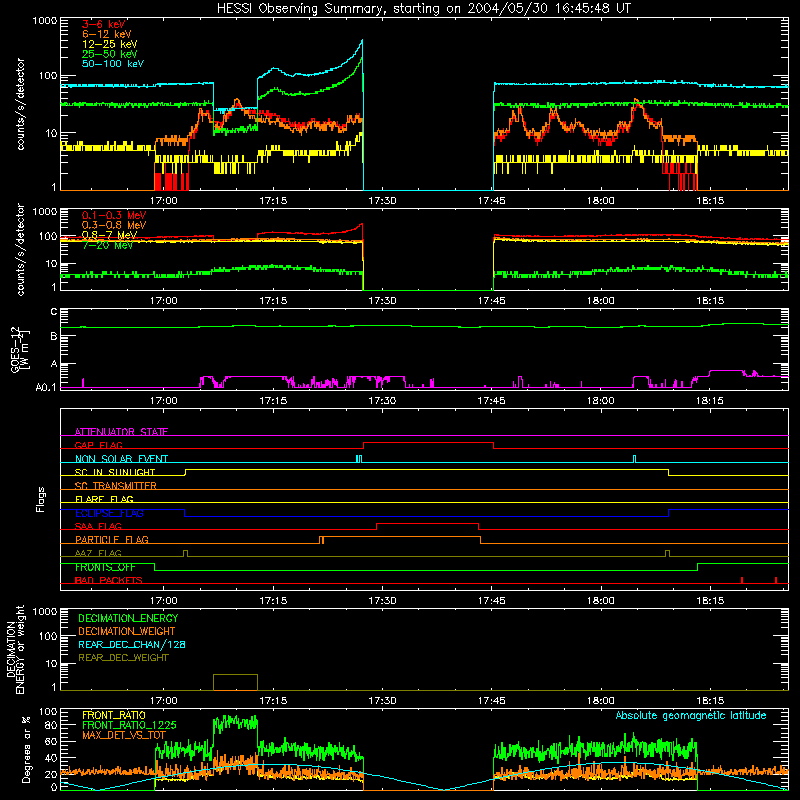Click the SC_TRANSMITTER flag label
The width and height of the screenshot is (800, 800).
[116, 486]
